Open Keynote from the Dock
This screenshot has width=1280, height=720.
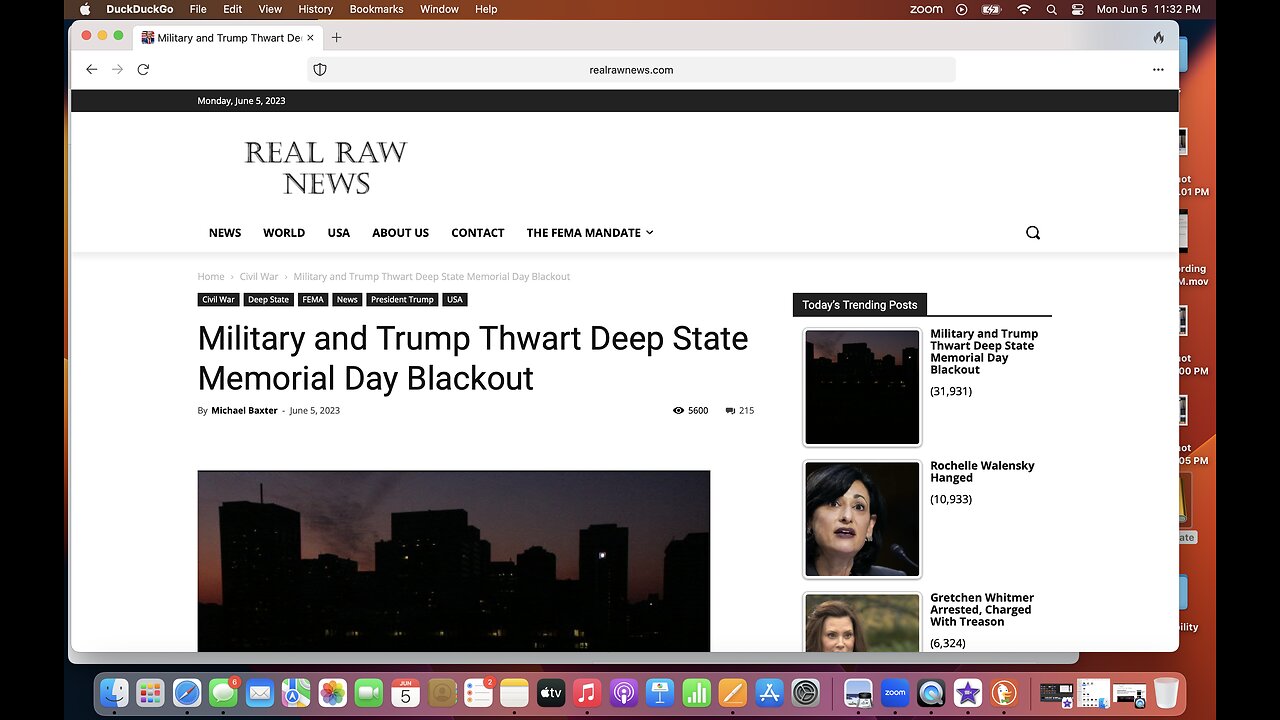click(x=659, y=692)
